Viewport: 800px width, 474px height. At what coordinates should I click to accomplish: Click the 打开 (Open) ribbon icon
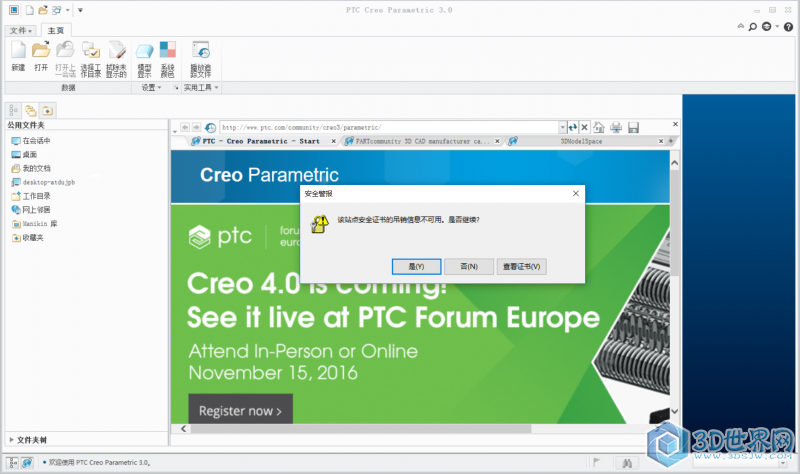[x=41, y=57]
